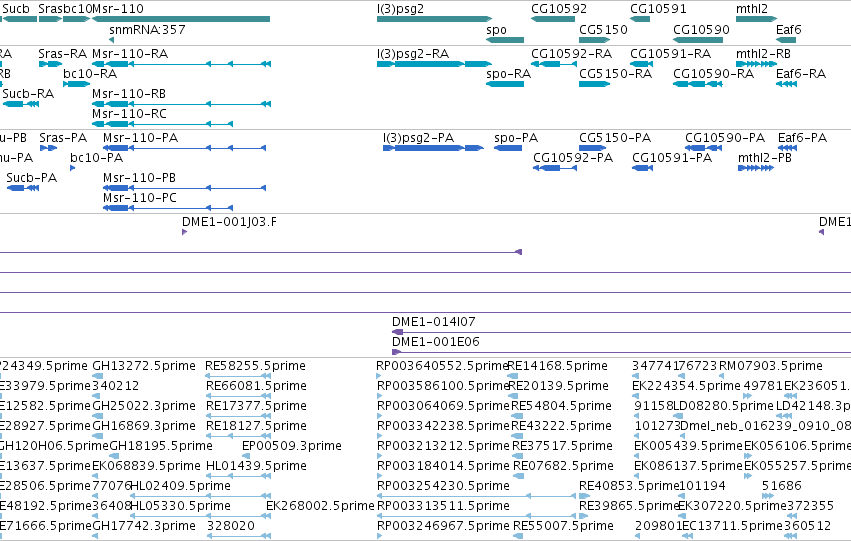851x541 pixels.
Task: Select the Msr-110 gene label in top track
Action: [118, 9]
